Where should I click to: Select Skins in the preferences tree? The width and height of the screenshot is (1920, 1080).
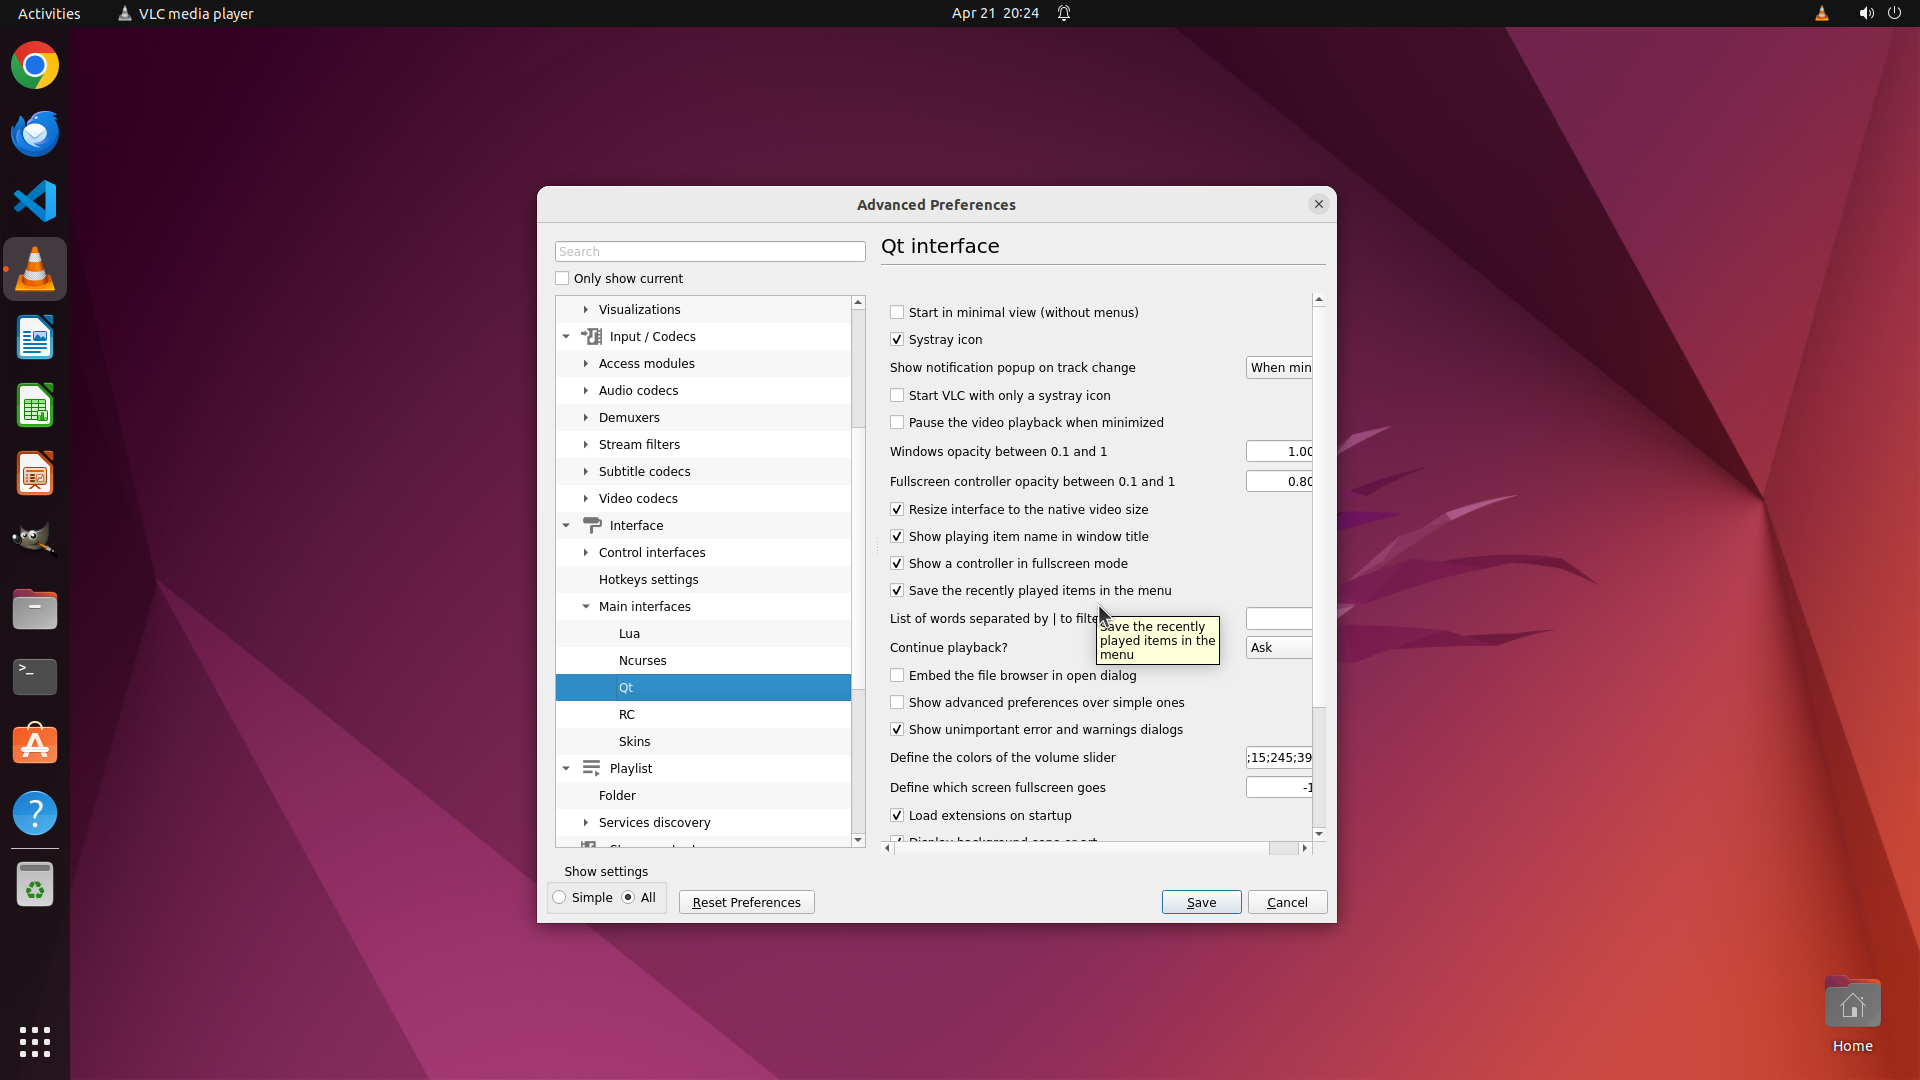point(634,742)
